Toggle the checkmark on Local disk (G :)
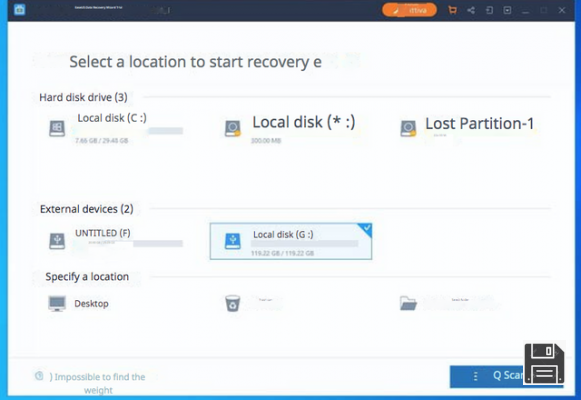This screenshot has width=581, height=400. tap(366, 228)
